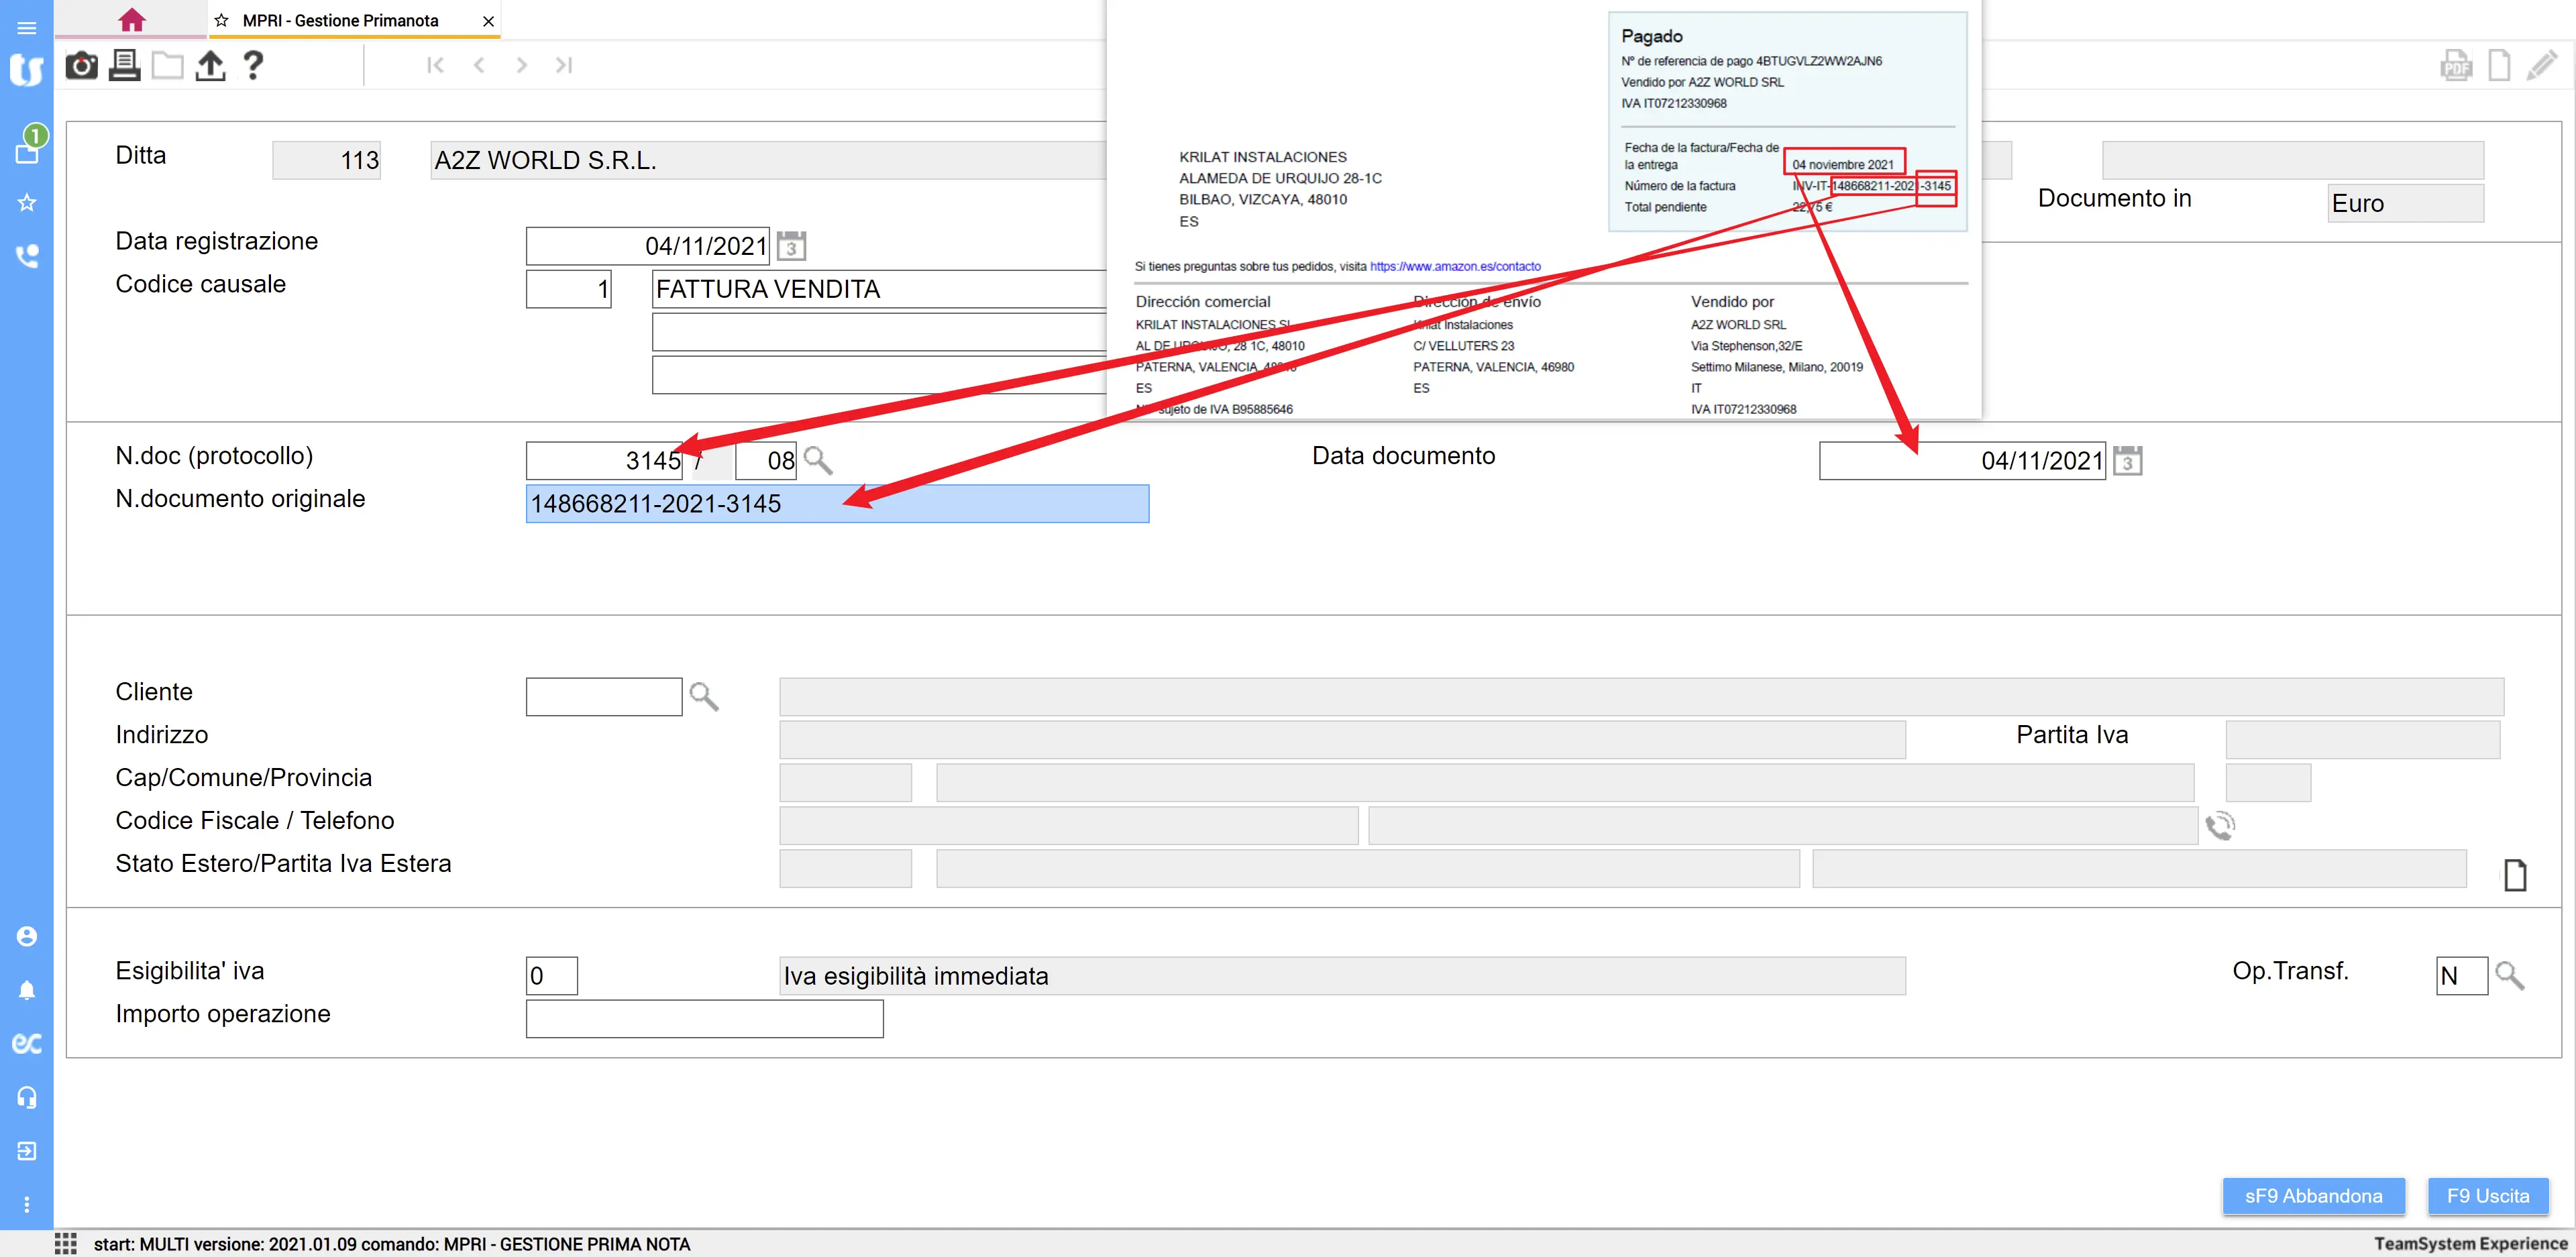
Task: Open calendar picker for Data documento
Action: tap(2127, 461)
